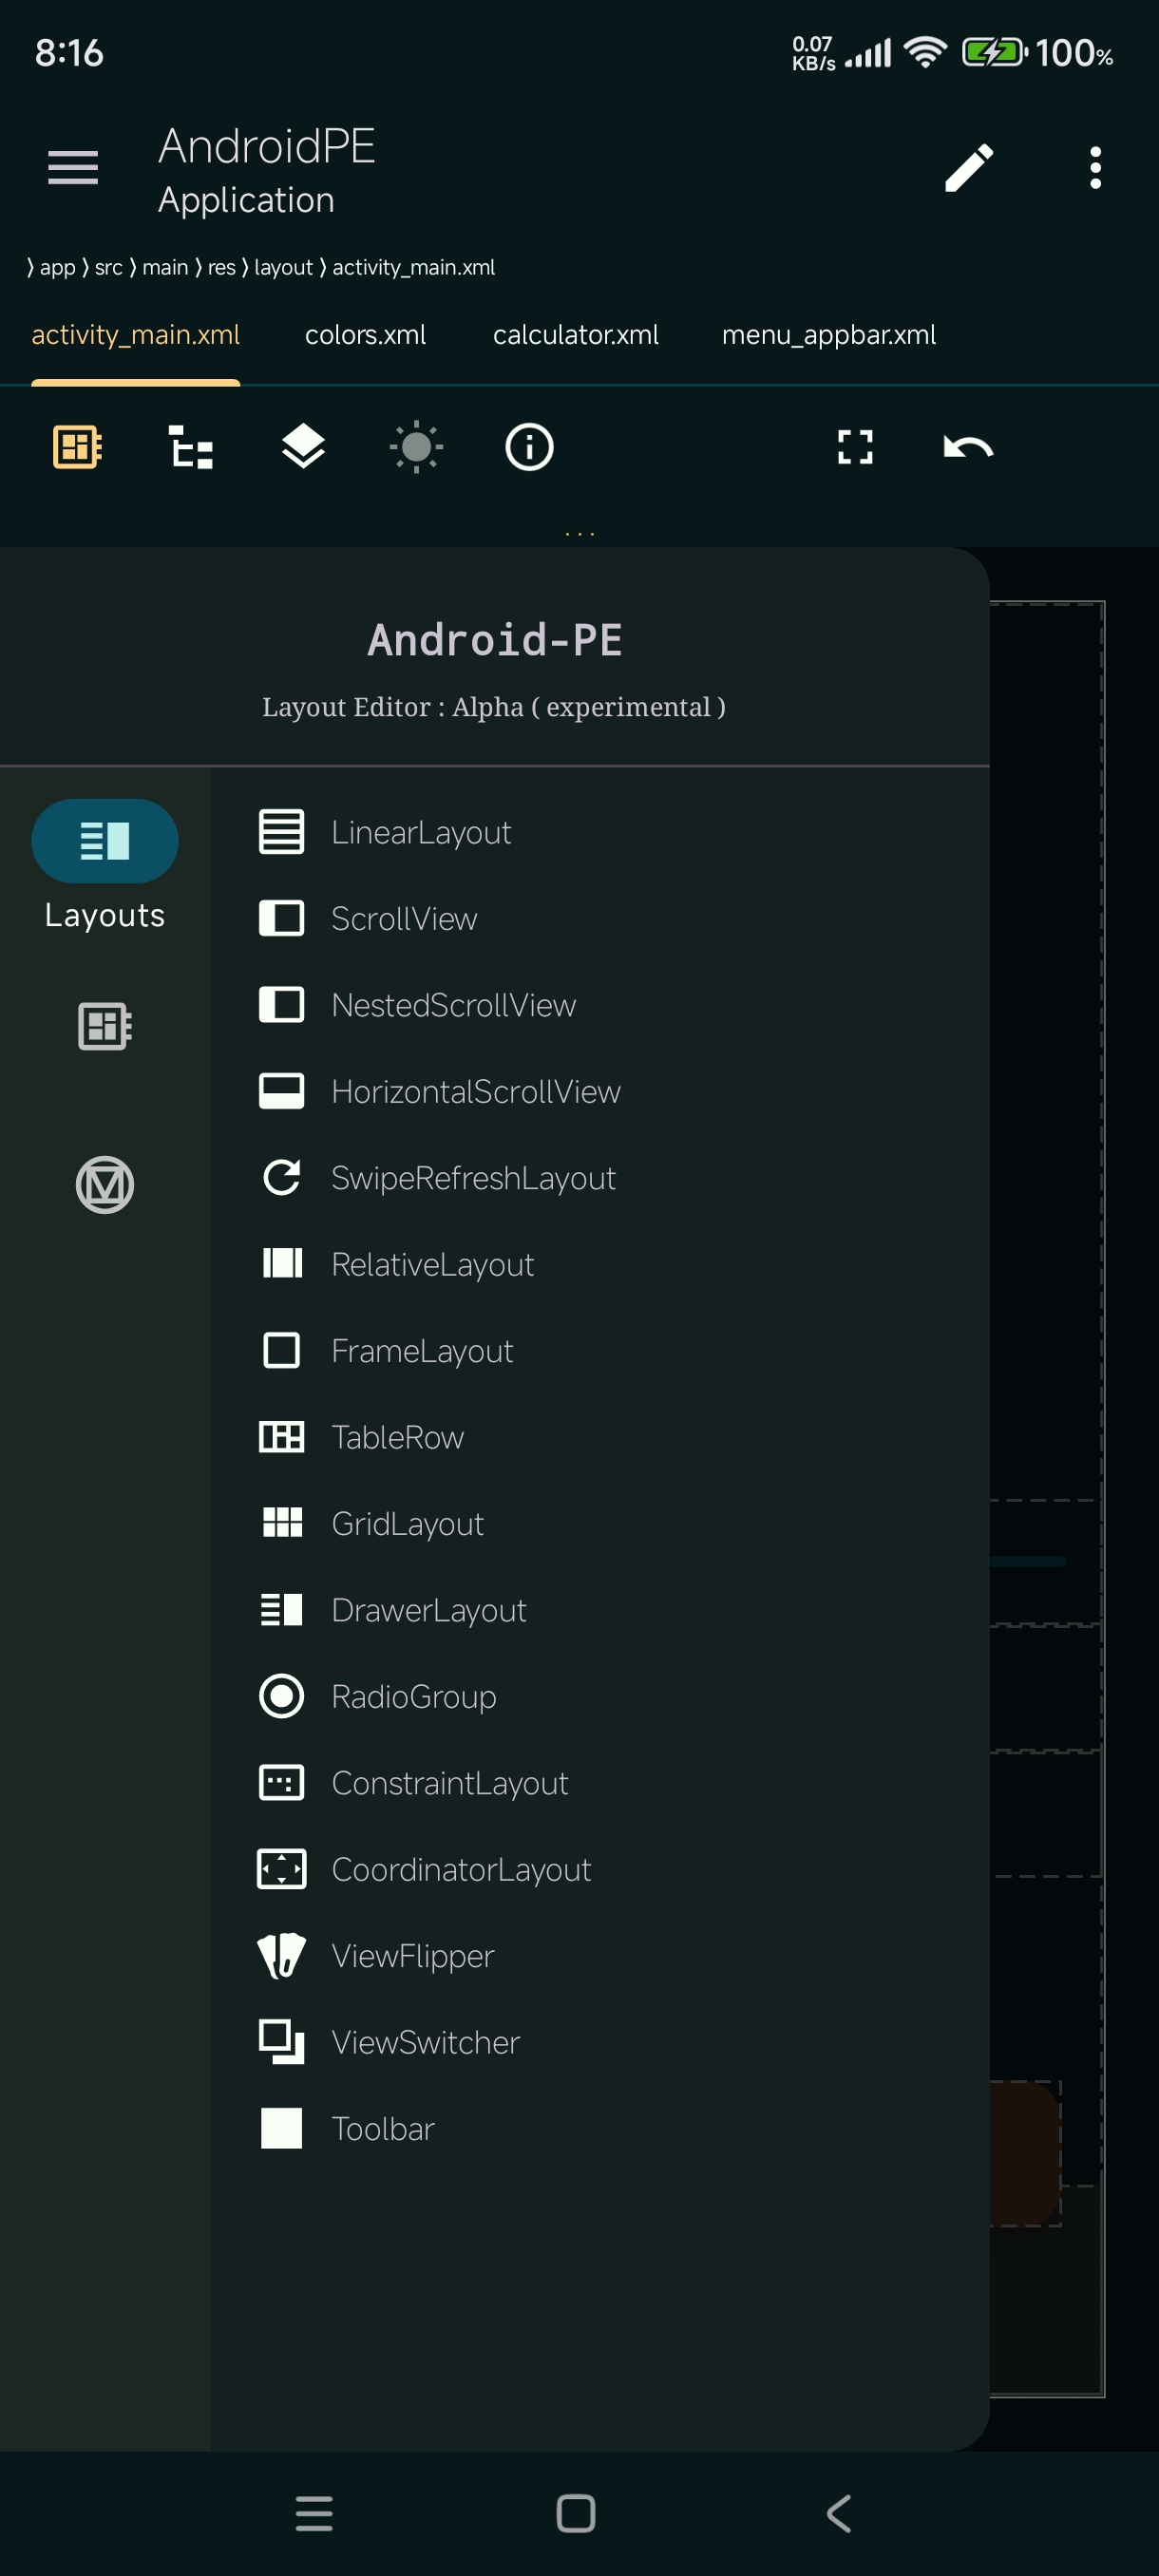The width and height of the screenshot is (1159, 2576).
Task: Toggle fullscreen preview mode
Action: pyautogui.click(x=855, y=447)
